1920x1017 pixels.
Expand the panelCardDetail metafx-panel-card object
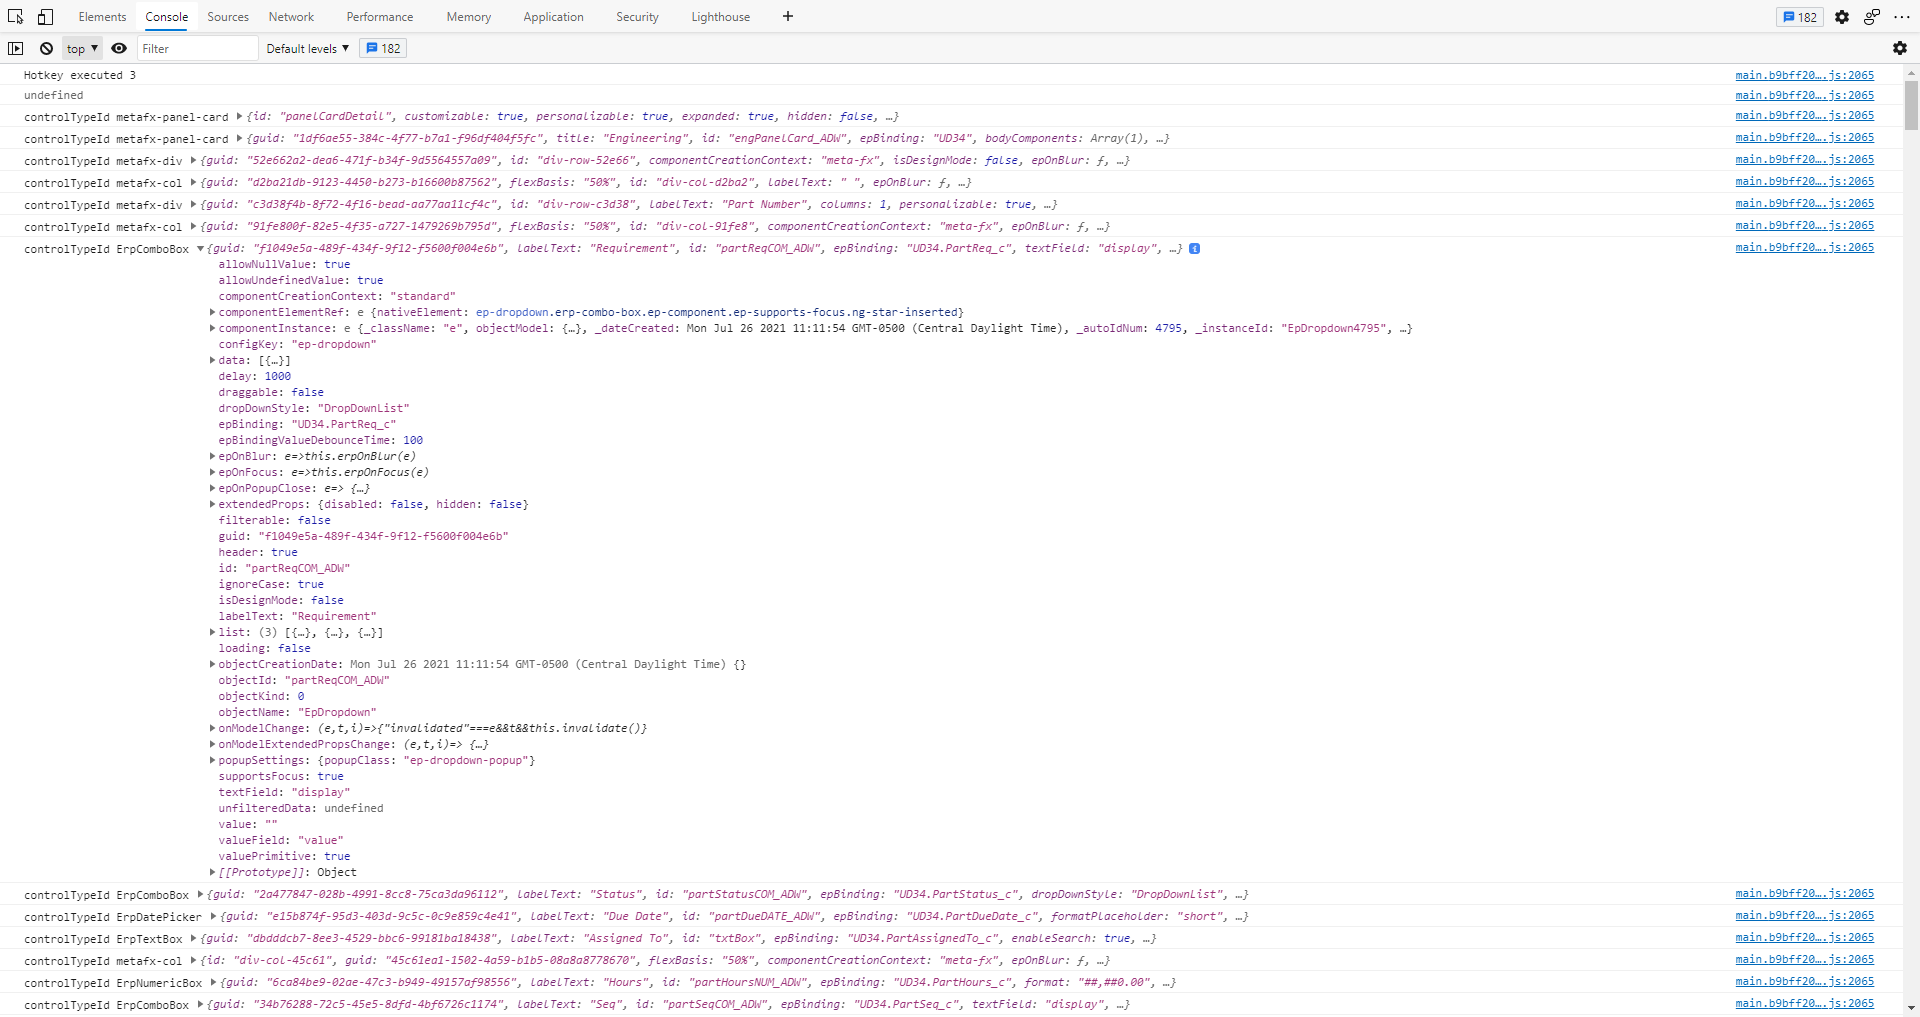click(x=239, y=117)
